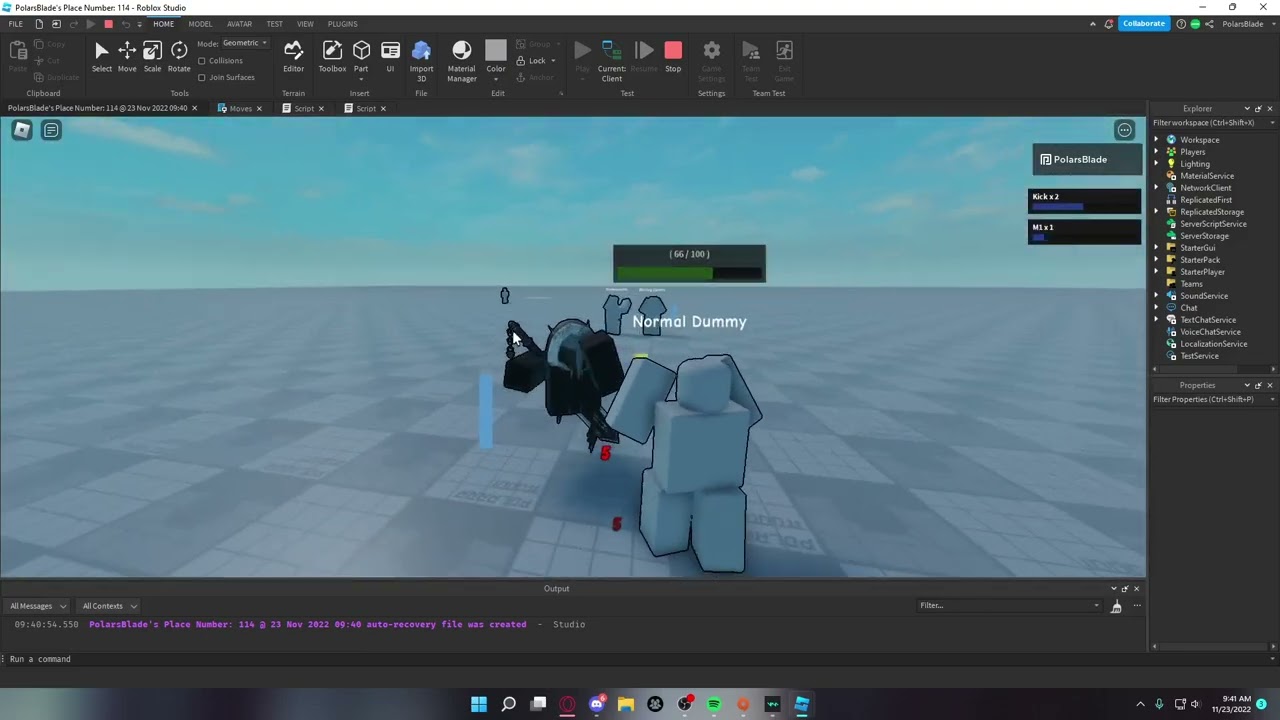The image size is (1280, 720).
Task: Open the PolarsBlade account dropdown
Action: click(1247, 24)
